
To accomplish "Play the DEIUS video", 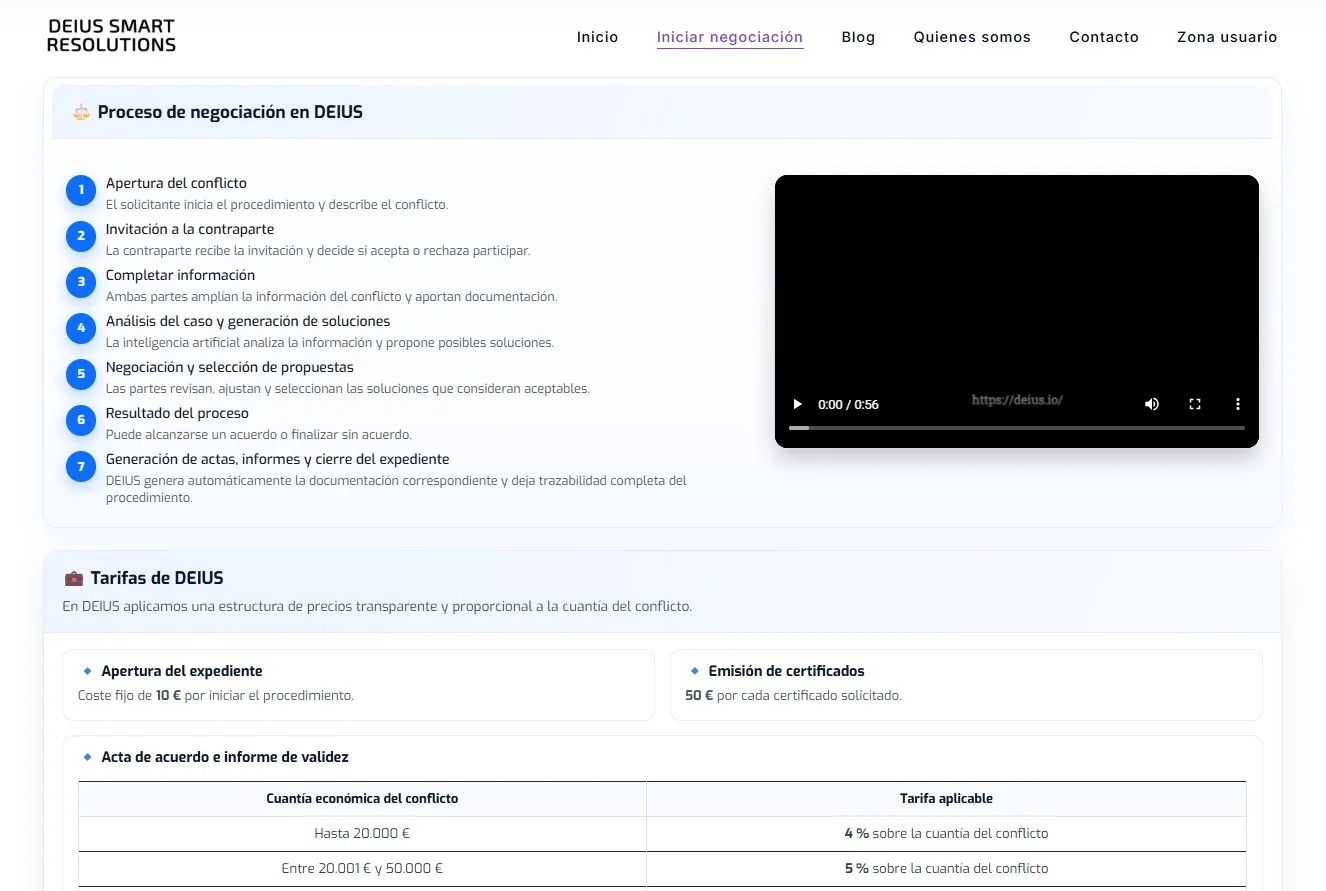I will (x=798, y=404).
